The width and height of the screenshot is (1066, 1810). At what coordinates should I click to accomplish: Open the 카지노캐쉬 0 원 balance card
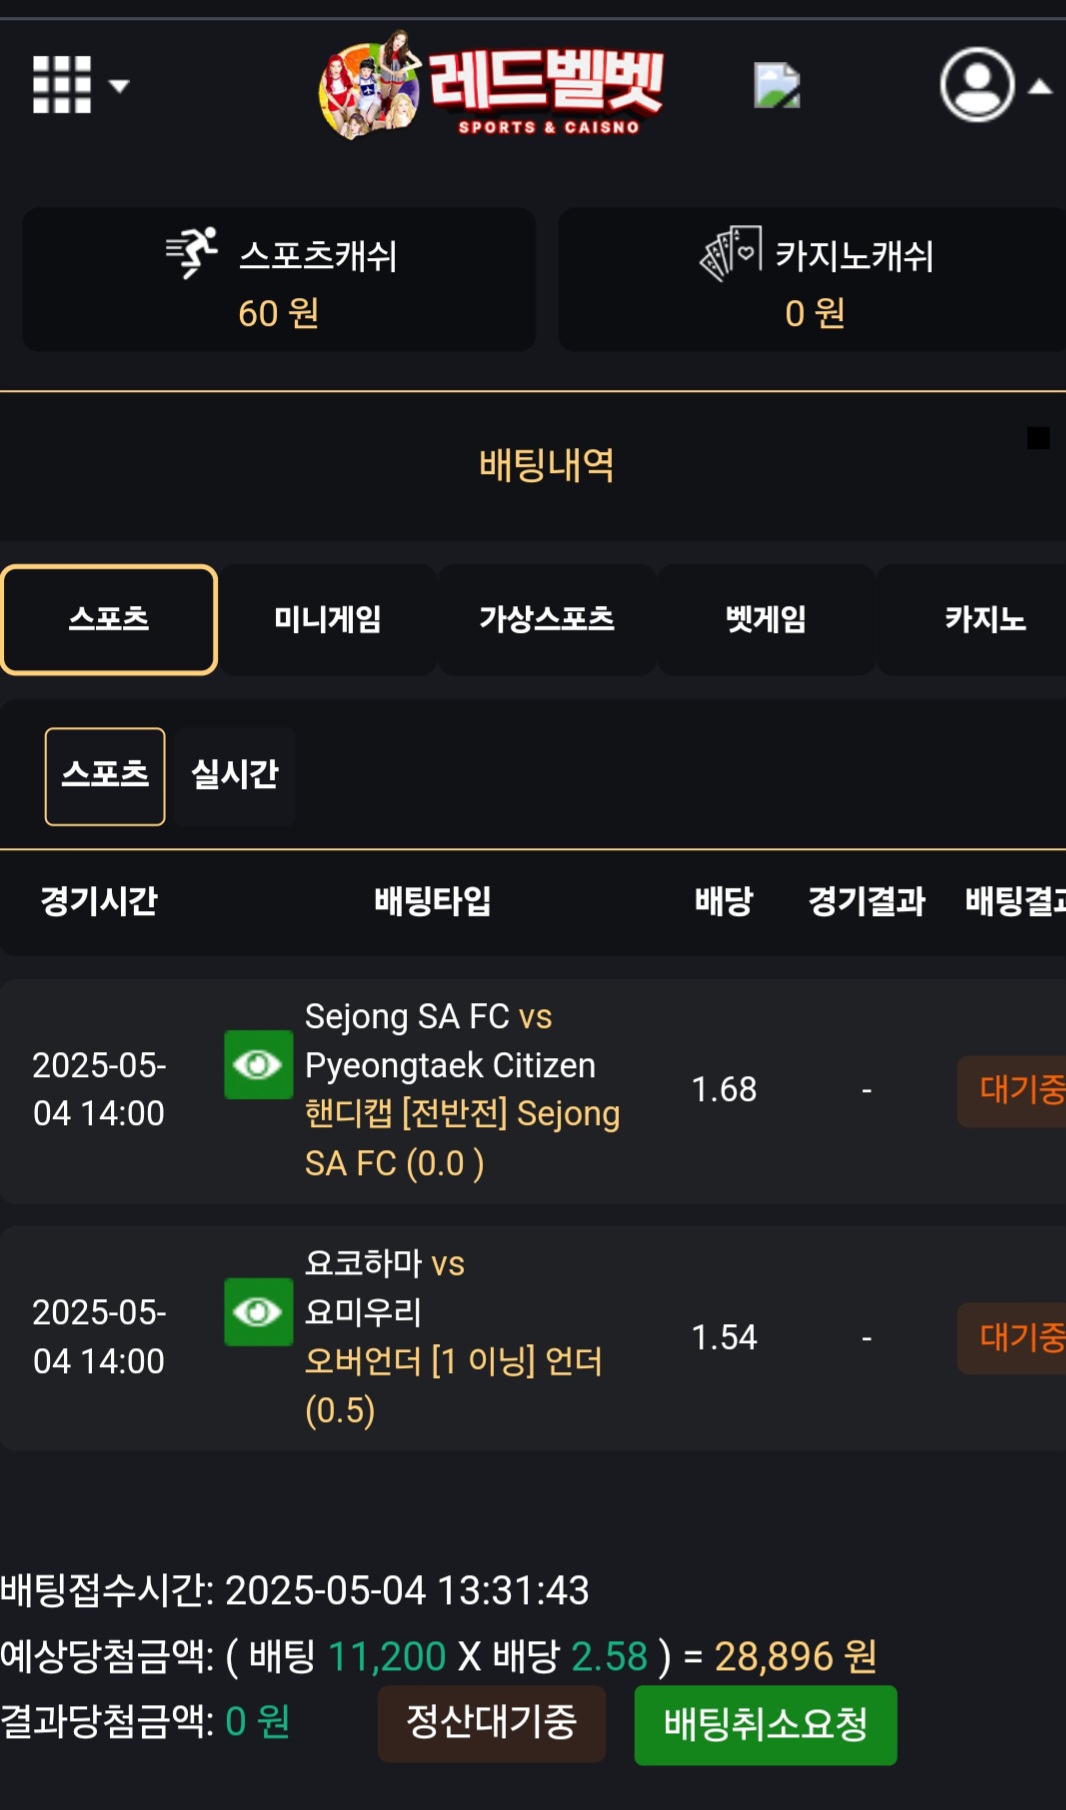click(x=812, y=279)
